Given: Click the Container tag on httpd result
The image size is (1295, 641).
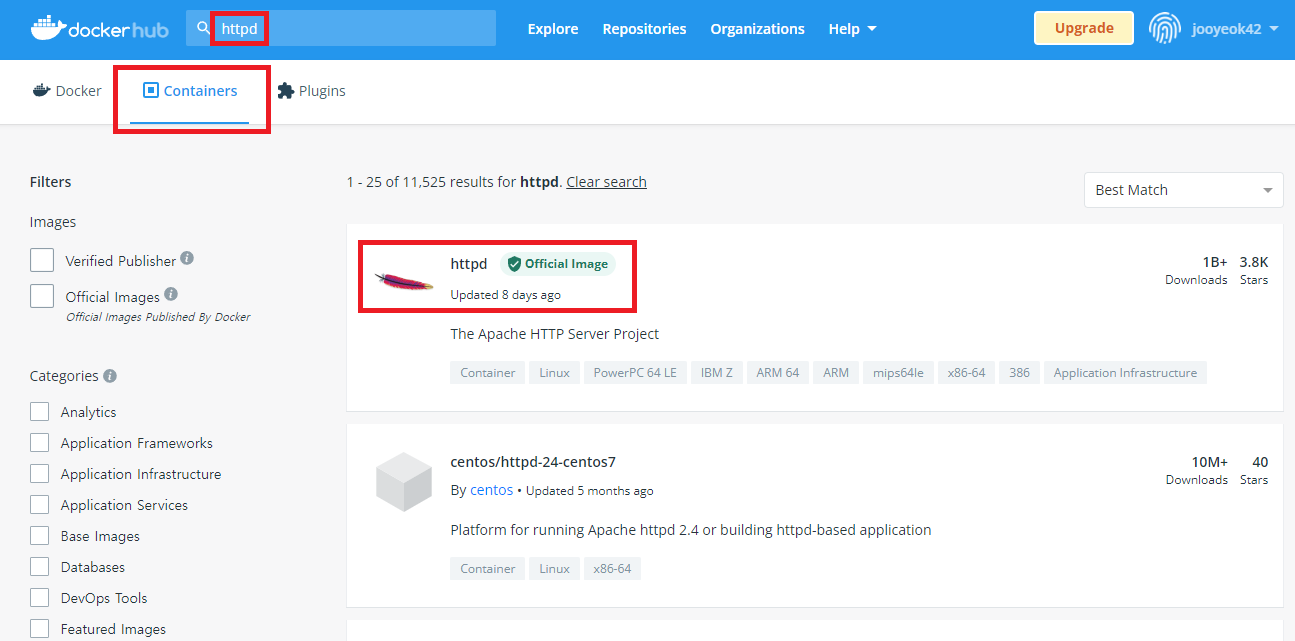Looking at the screenshot, I should pos(488,373).
